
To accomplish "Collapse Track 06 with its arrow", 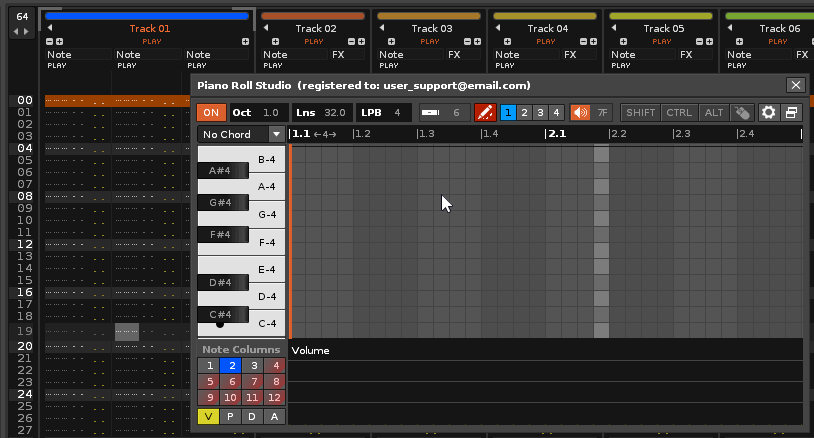I will [x=730, y=28].
